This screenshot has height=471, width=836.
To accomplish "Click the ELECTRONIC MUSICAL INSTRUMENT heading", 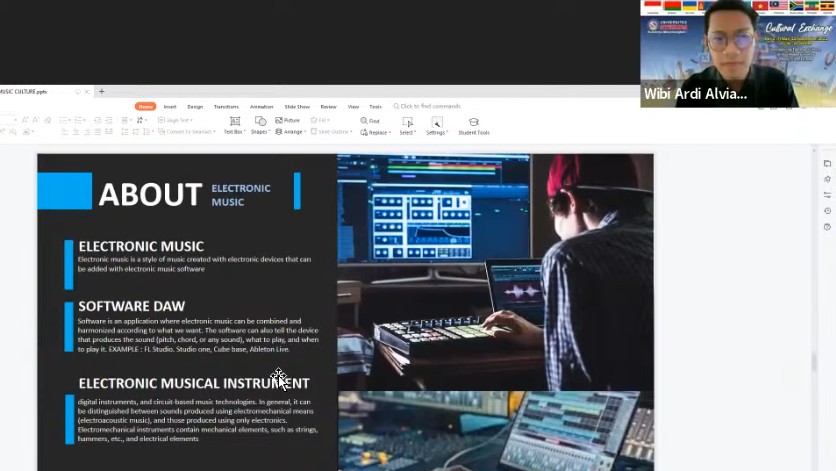I will pyautogui.click(x=194, y=383).
